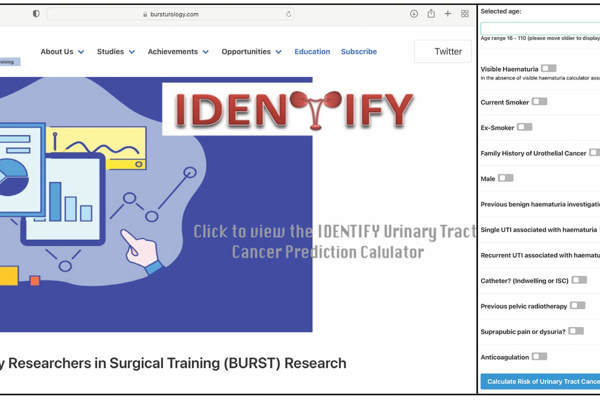Viewport: 600px width, 400px height.
Task: Go to the Subscribe menu link
Action: point(359,52)
